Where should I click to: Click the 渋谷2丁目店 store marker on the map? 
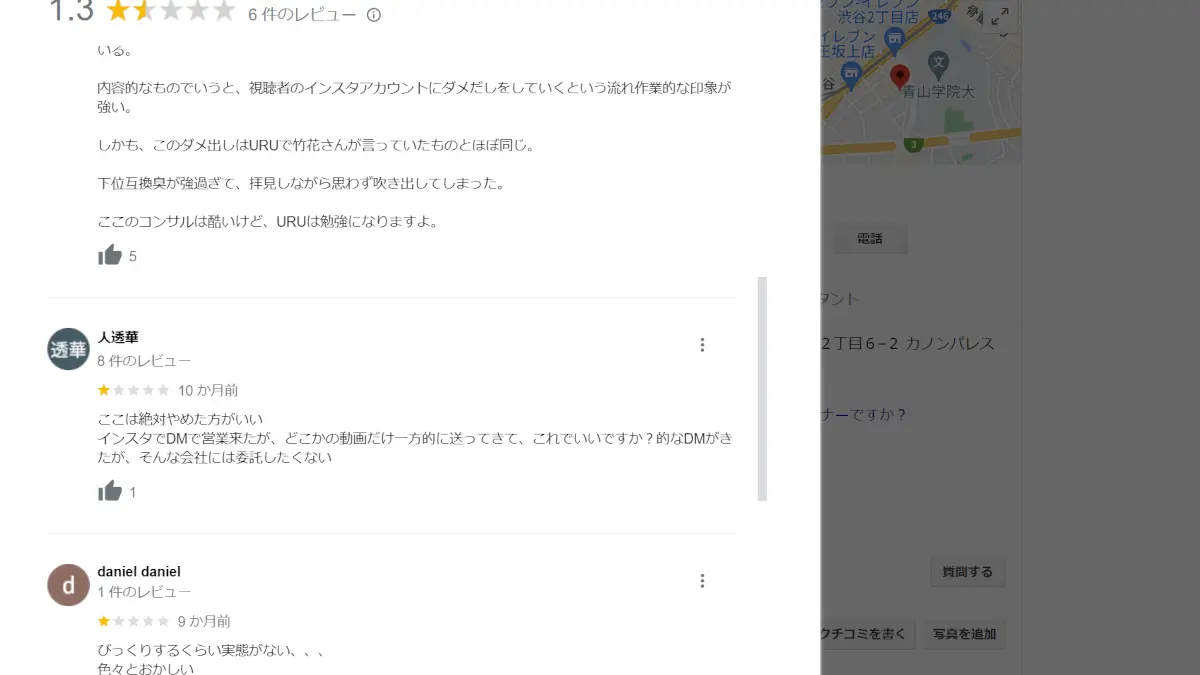[x=893, y=37]
